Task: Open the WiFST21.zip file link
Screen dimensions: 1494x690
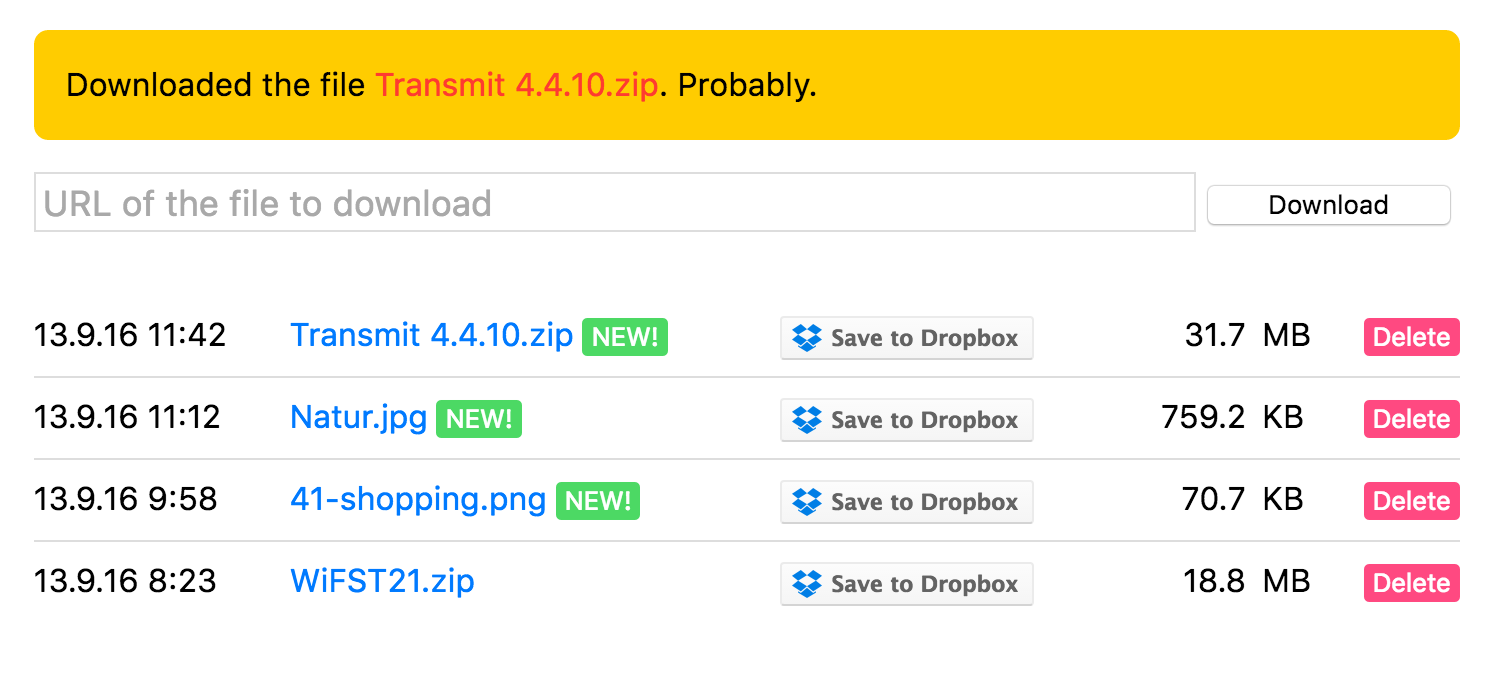Action: [382, 581]
